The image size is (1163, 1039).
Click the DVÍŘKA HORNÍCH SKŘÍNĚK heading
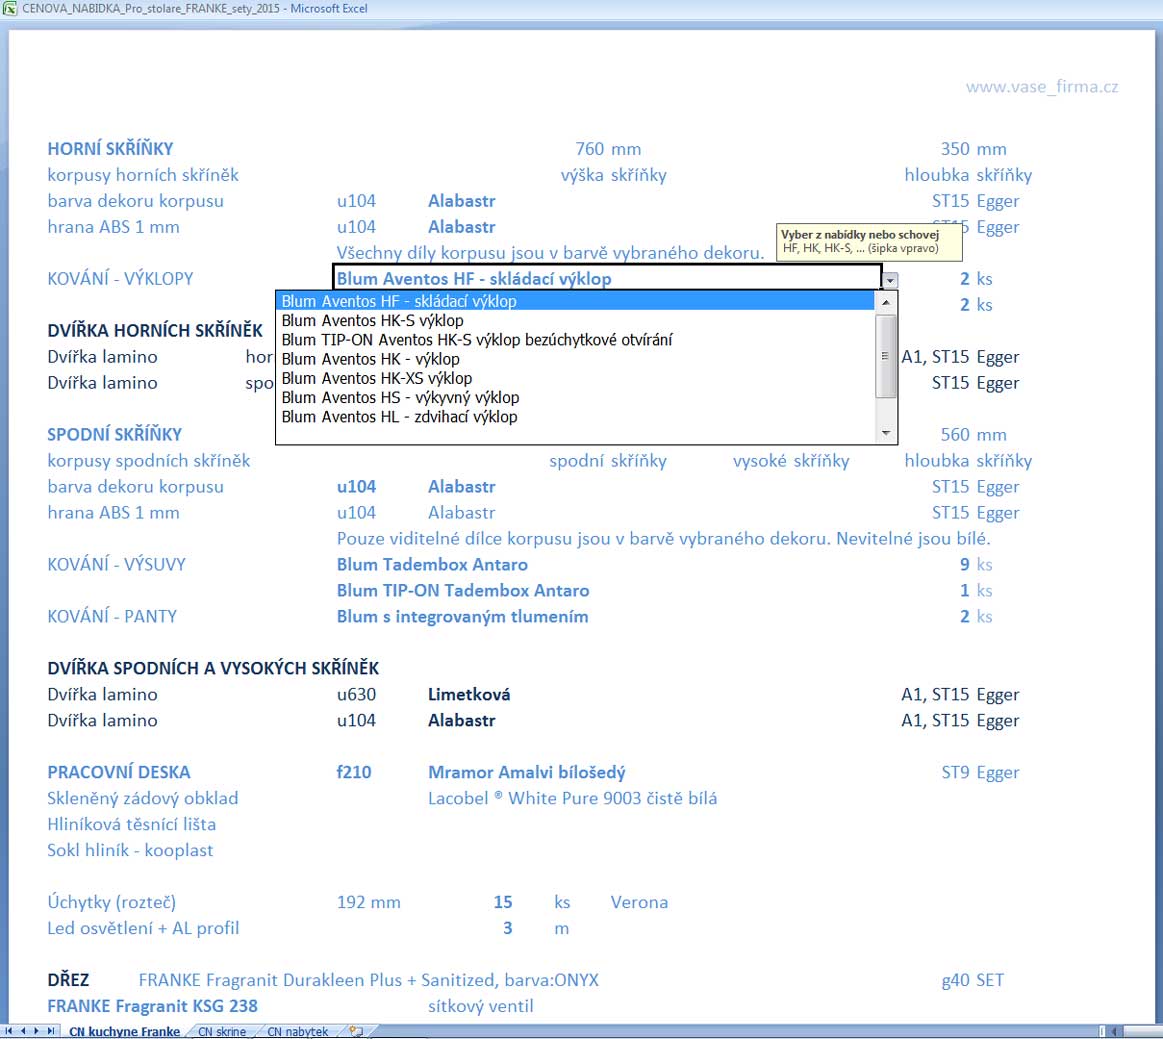[155, 330]
